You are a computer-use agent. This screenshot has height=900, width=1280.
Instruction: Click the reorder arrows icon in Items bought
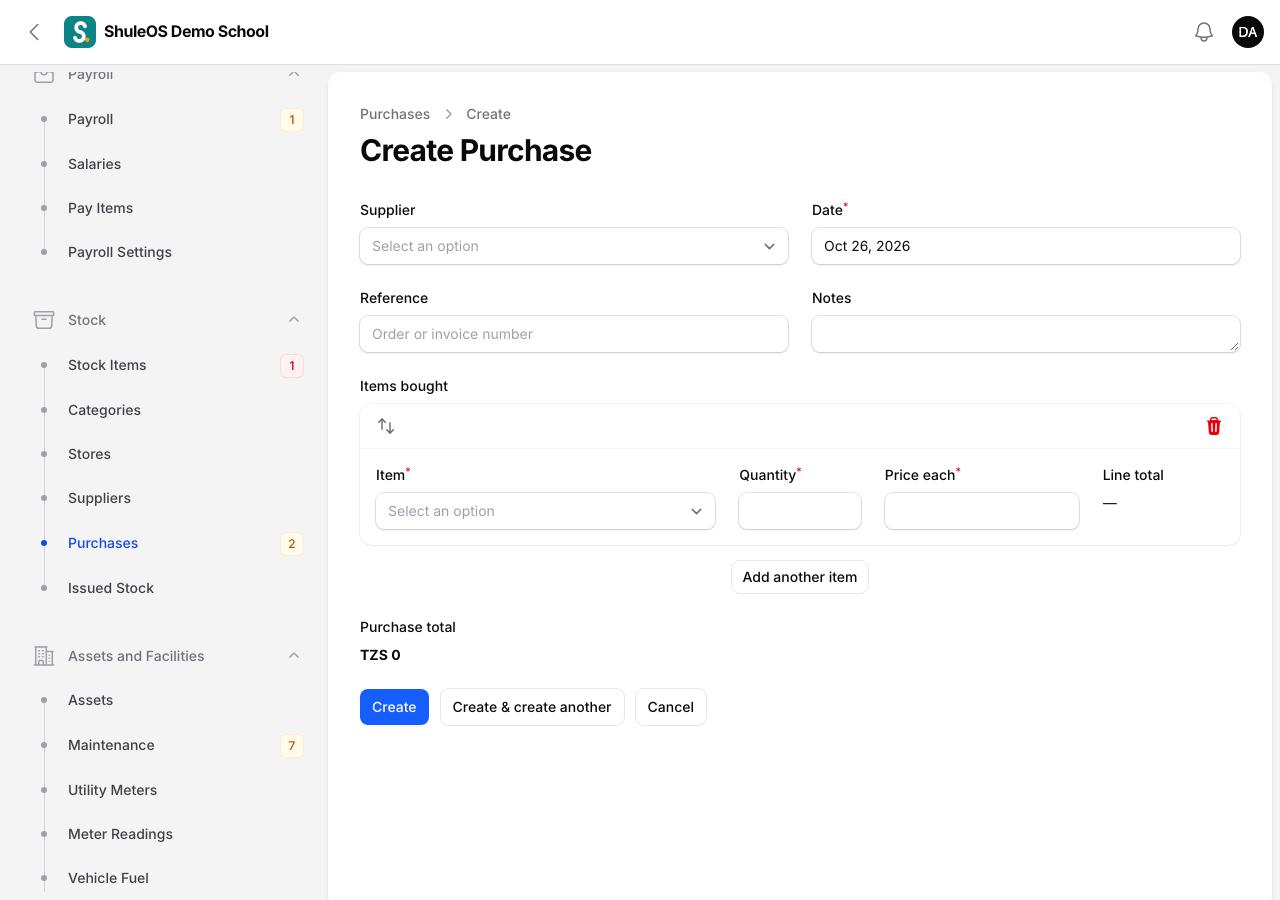(x=386, y=426)
